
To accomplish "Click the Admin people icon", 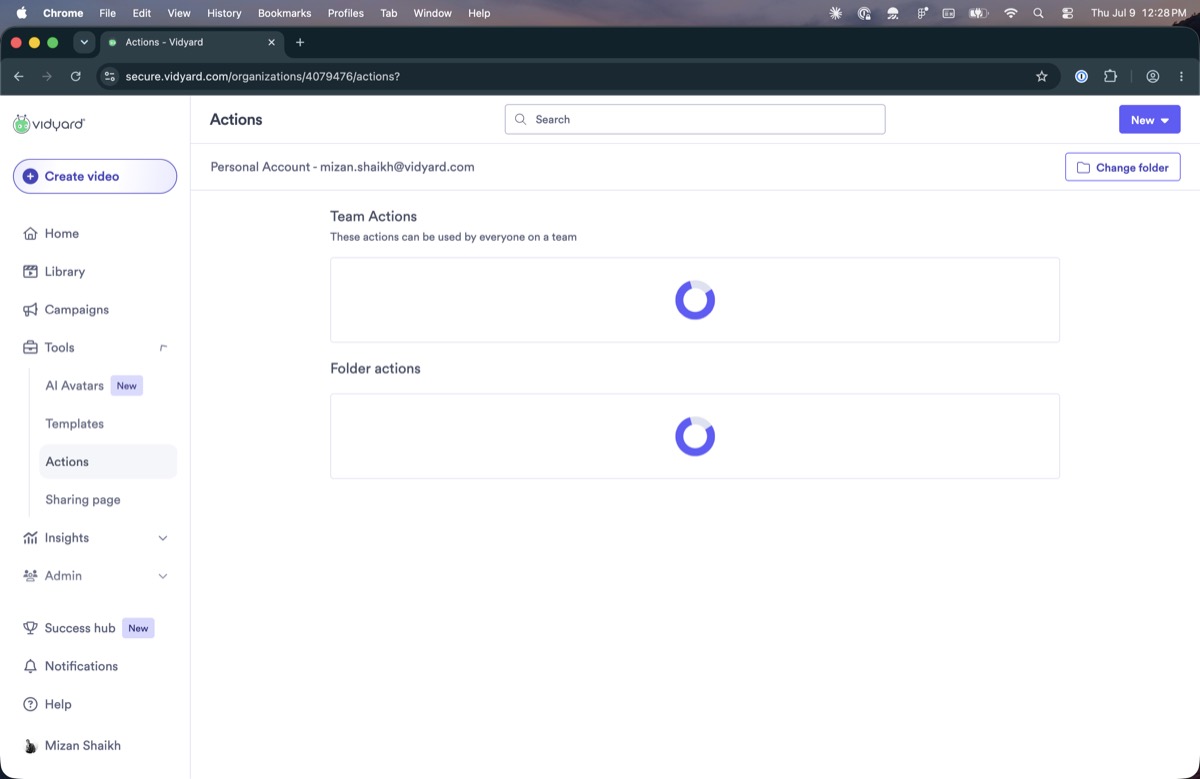I will click(30, 576).
